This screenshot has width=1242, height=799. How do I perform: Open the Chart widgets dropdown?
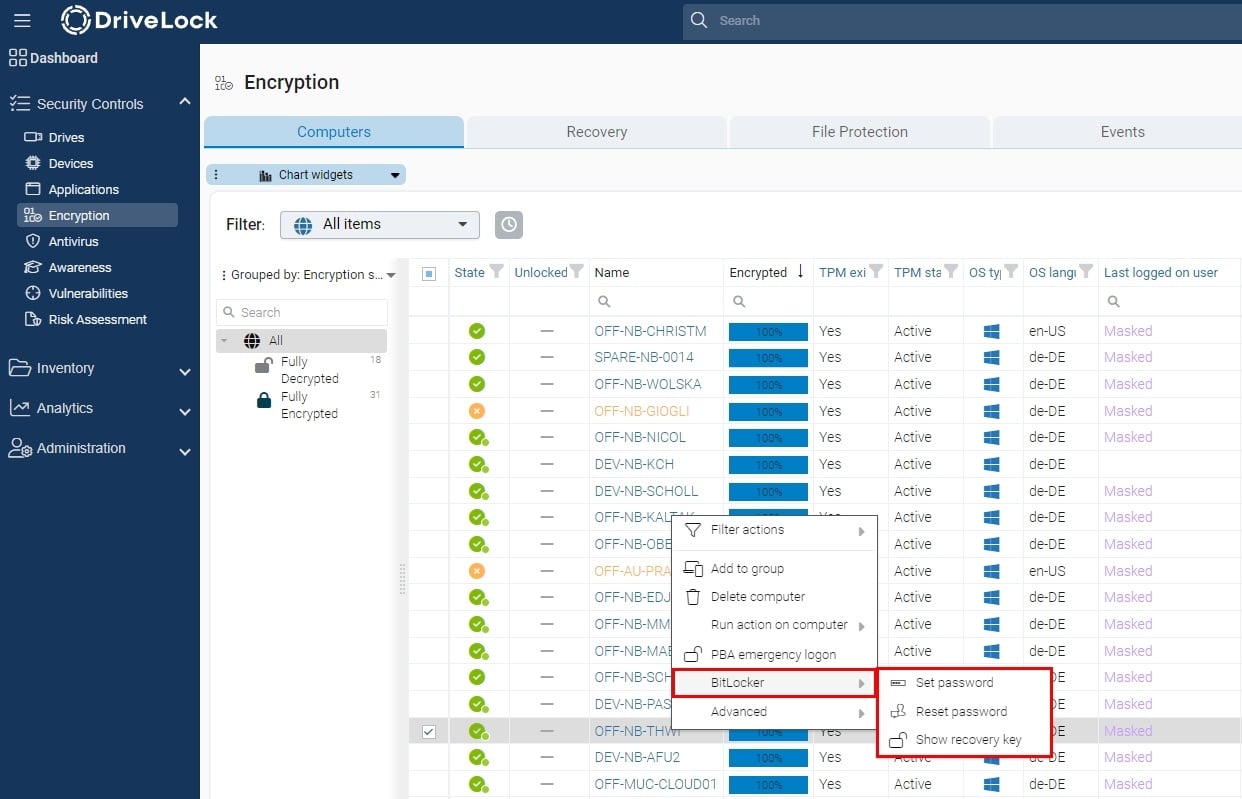(x=305, y=174)
